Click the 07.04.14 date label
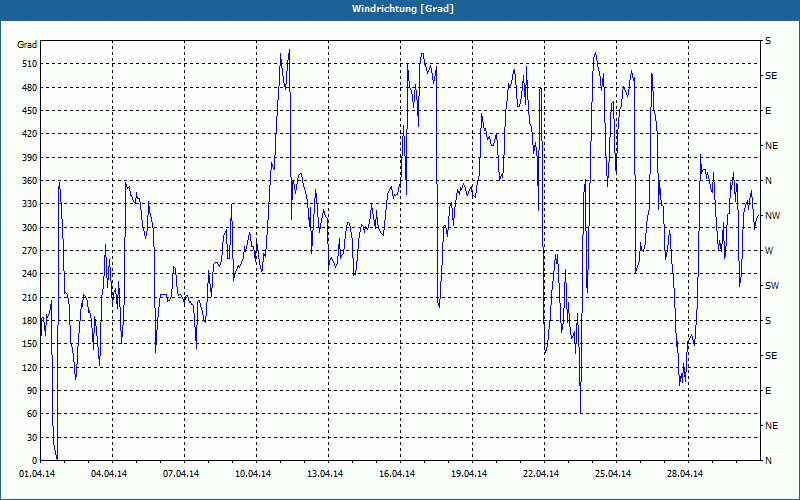 click(x=181, y=474)
